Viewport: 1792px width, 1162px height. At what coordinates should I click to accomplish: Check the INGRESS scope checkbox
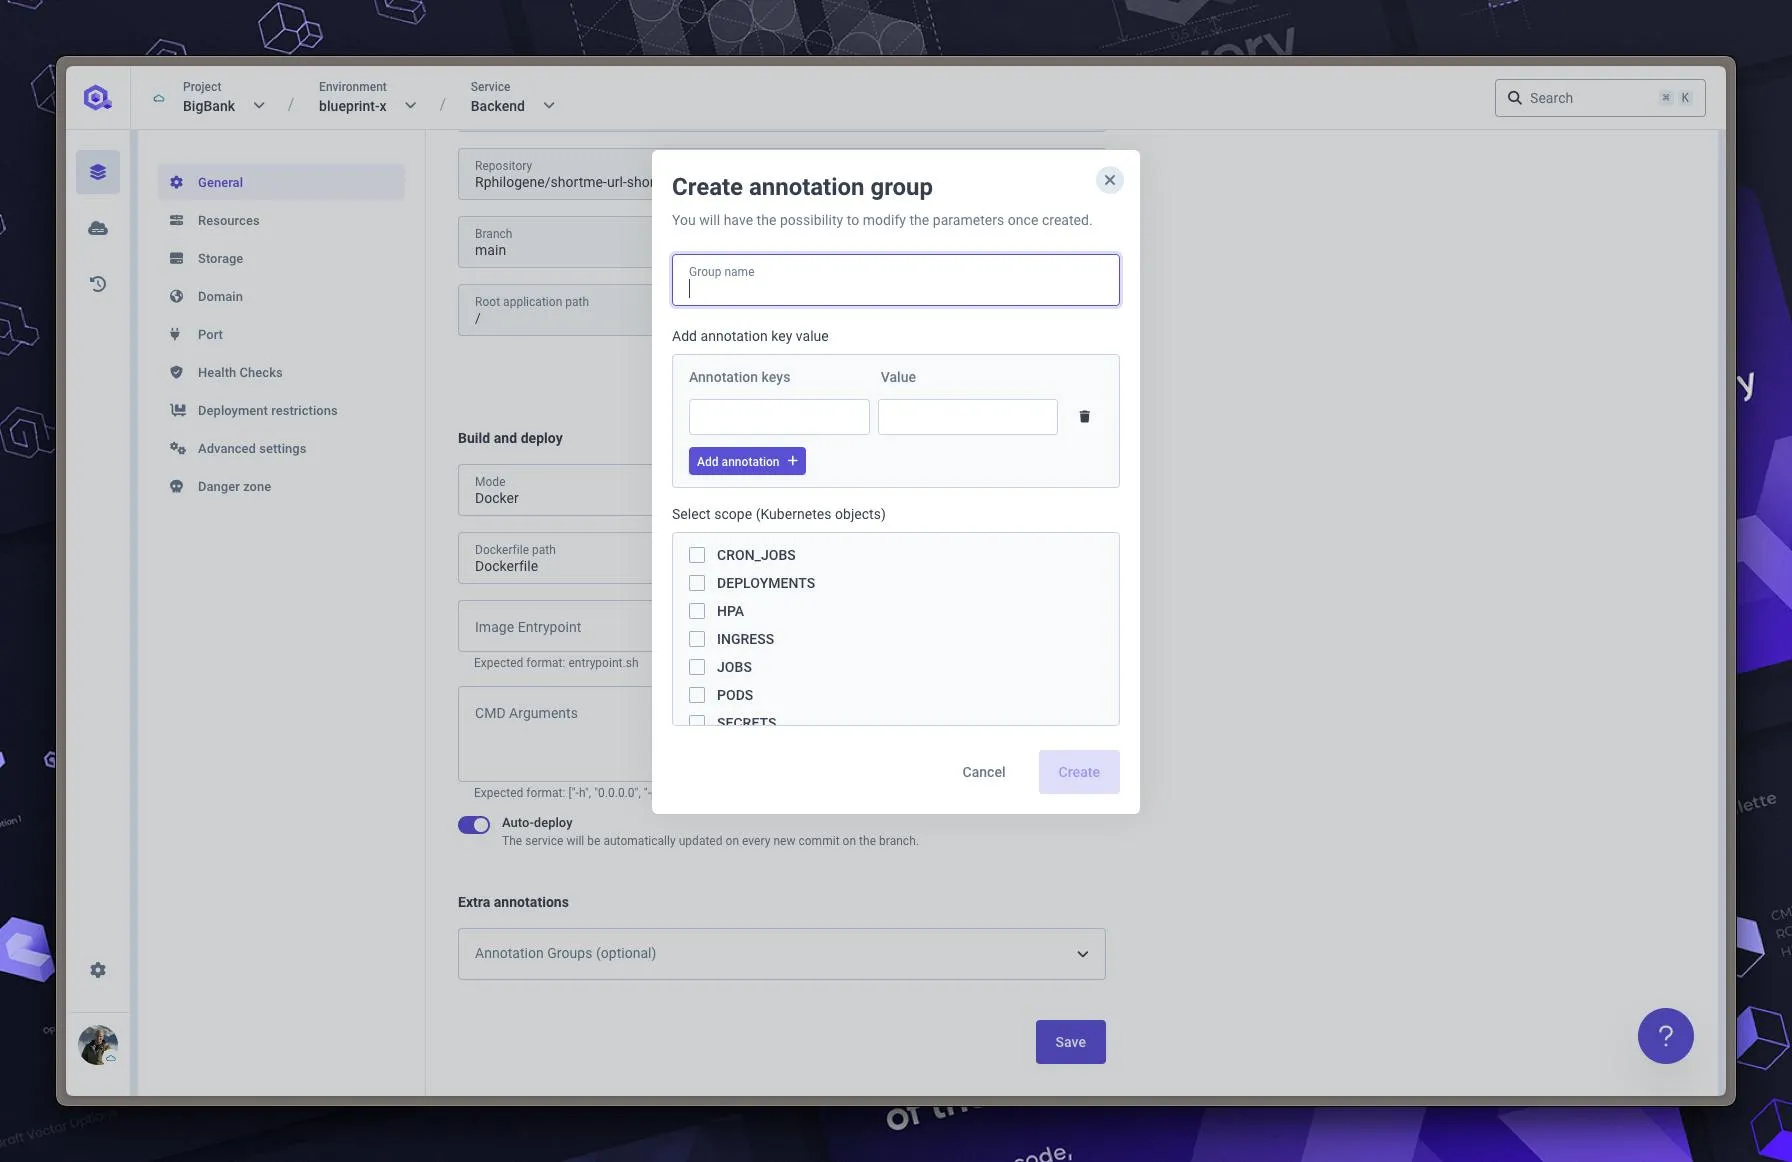click(x=697, y=639)
